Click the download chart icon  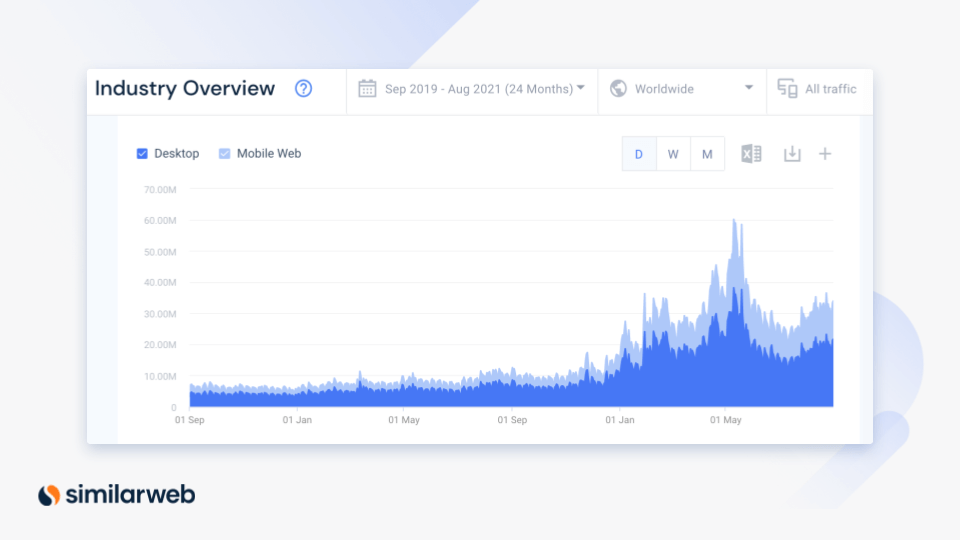click(x=792, y=154)
